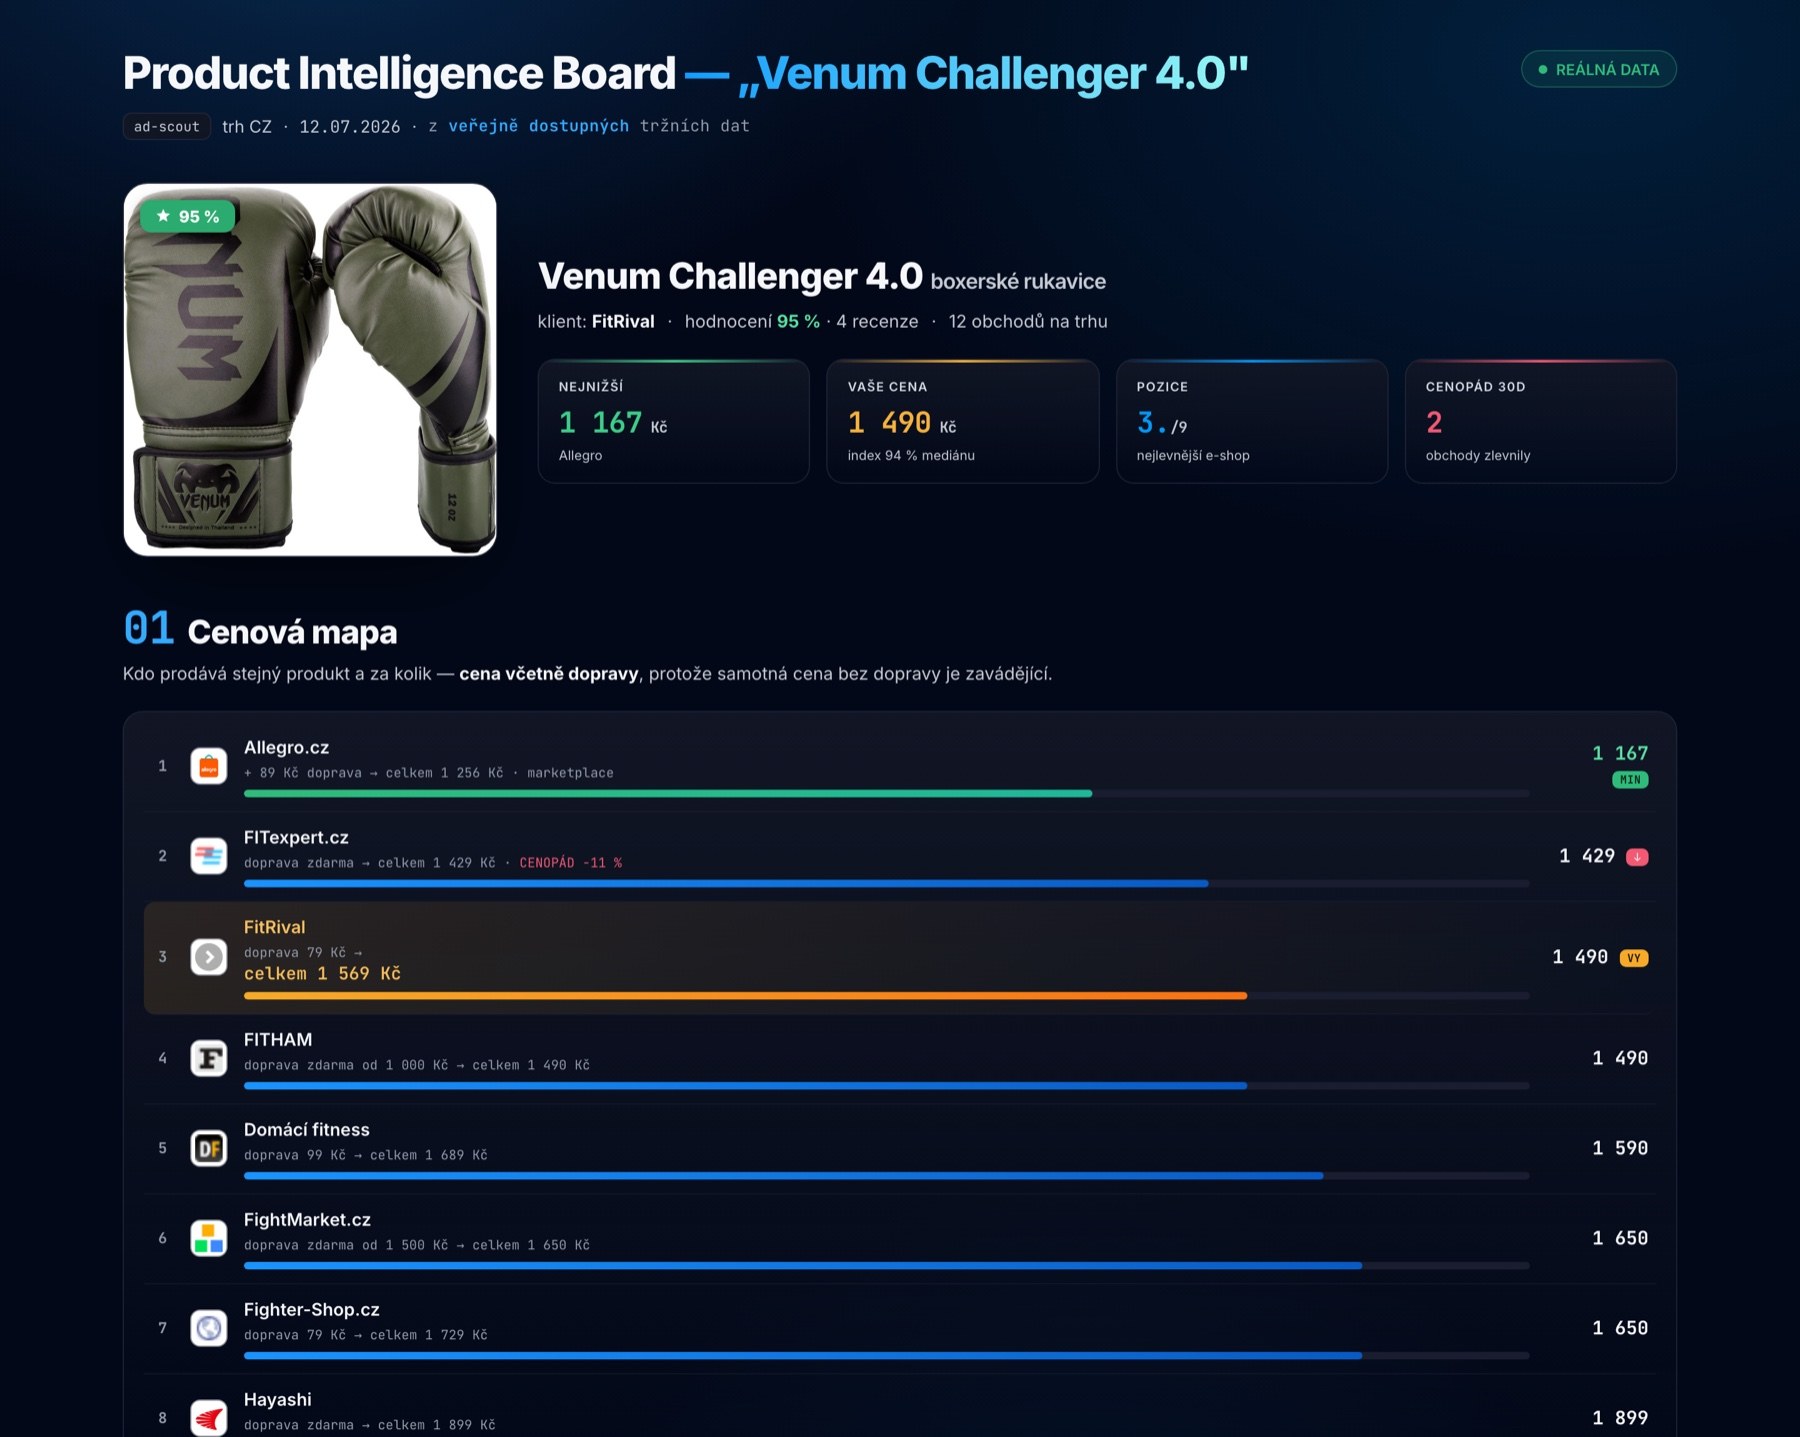Select the VAŠE CENA 1 490 Kč card

(963, 421)
